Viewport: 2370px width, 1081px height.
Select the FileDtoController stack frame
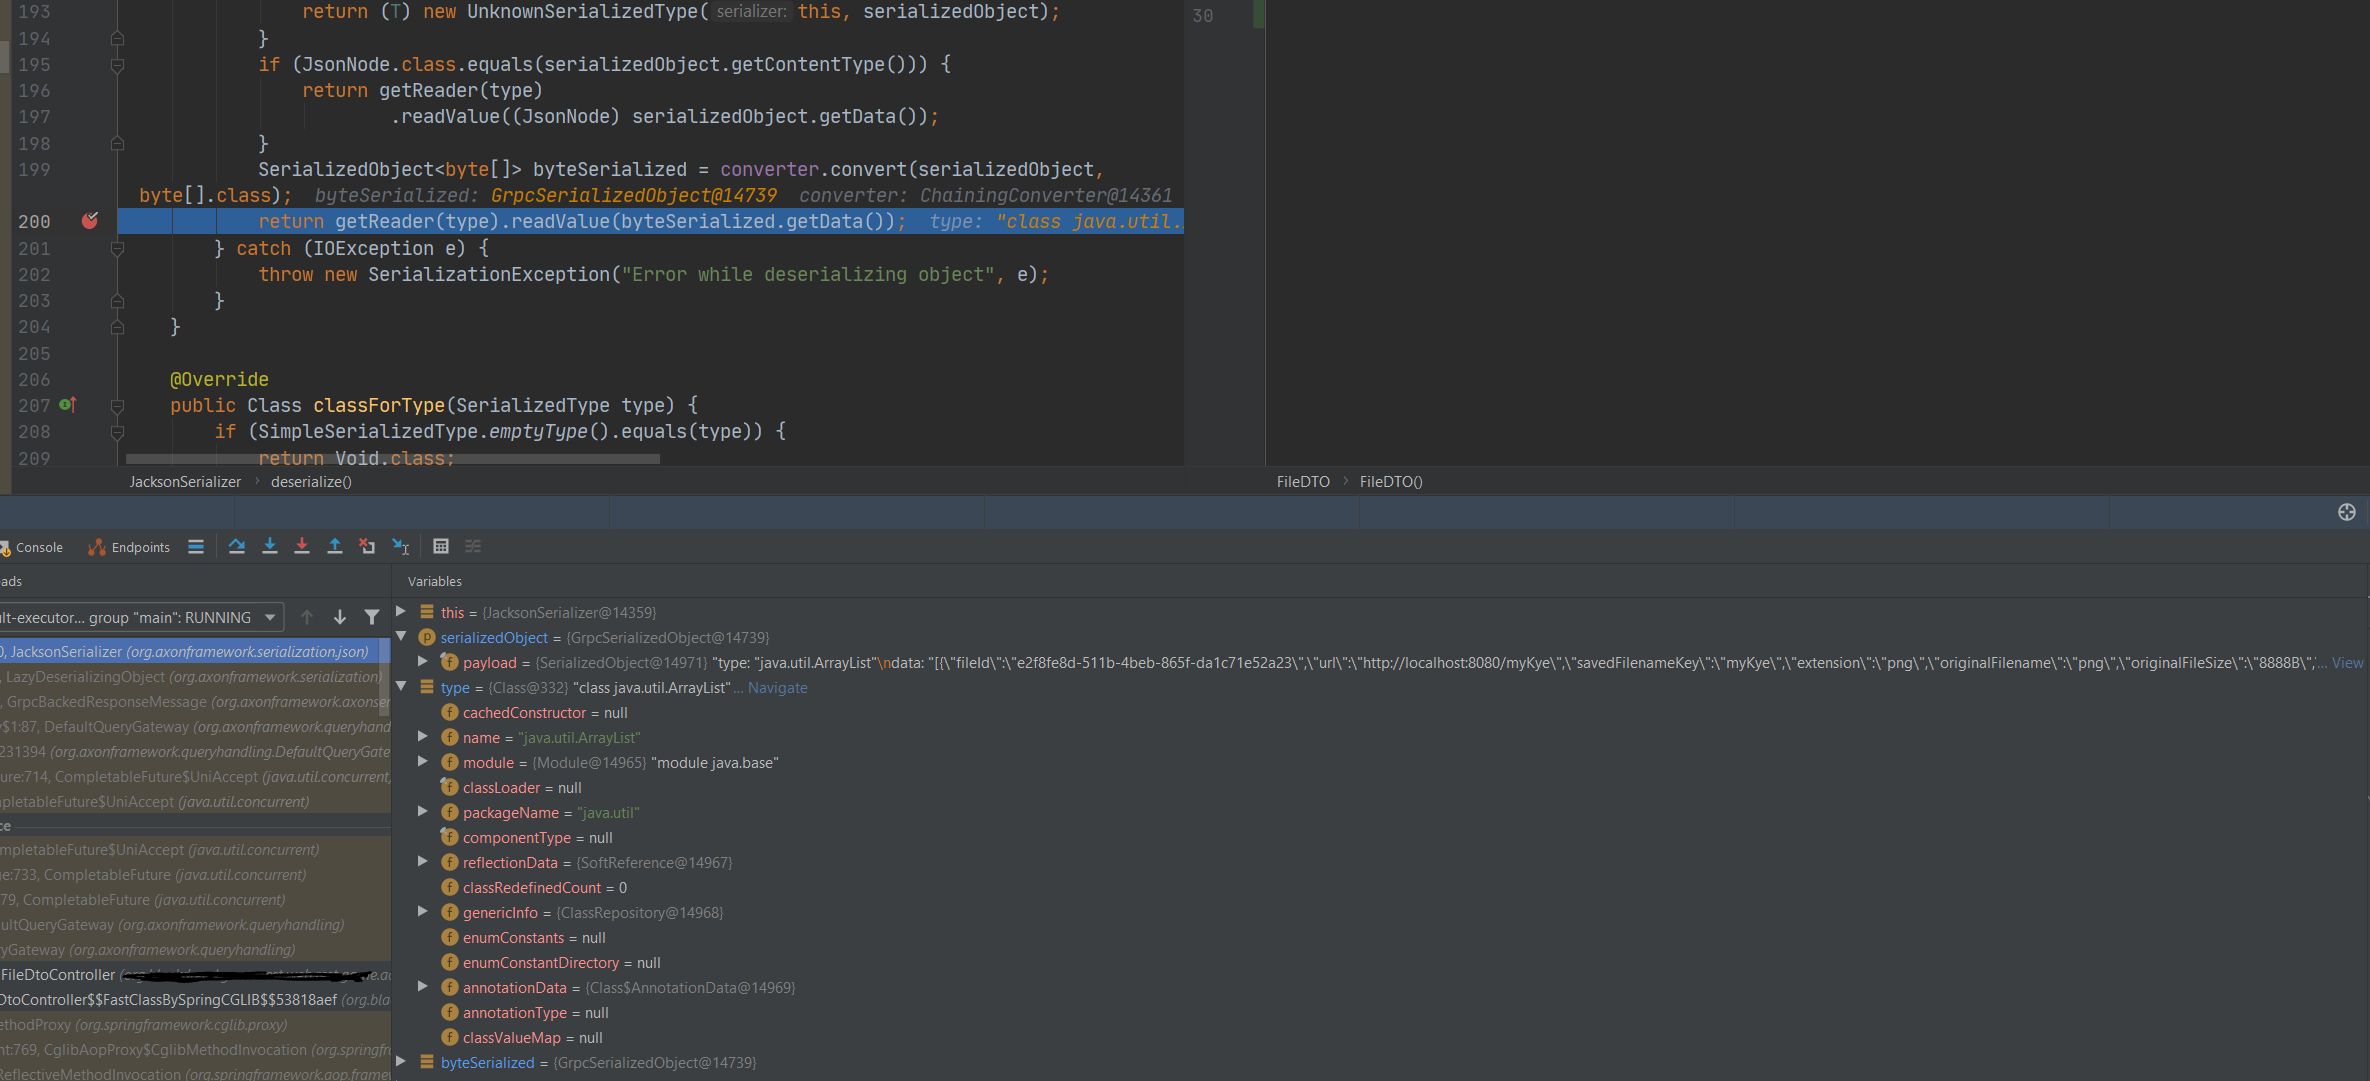[x=60, y=975]
